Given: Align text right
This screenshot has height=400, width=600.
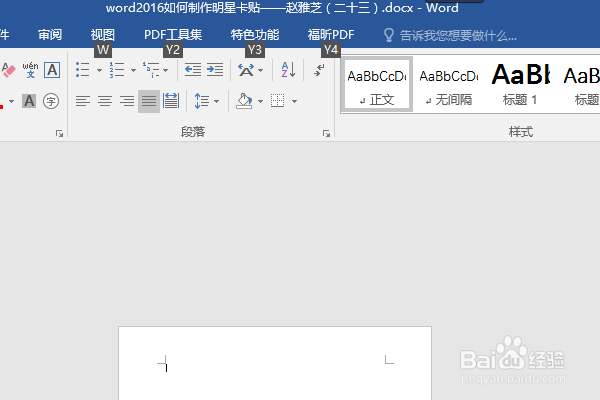Looking at the screenshot, I should (127, 101).
